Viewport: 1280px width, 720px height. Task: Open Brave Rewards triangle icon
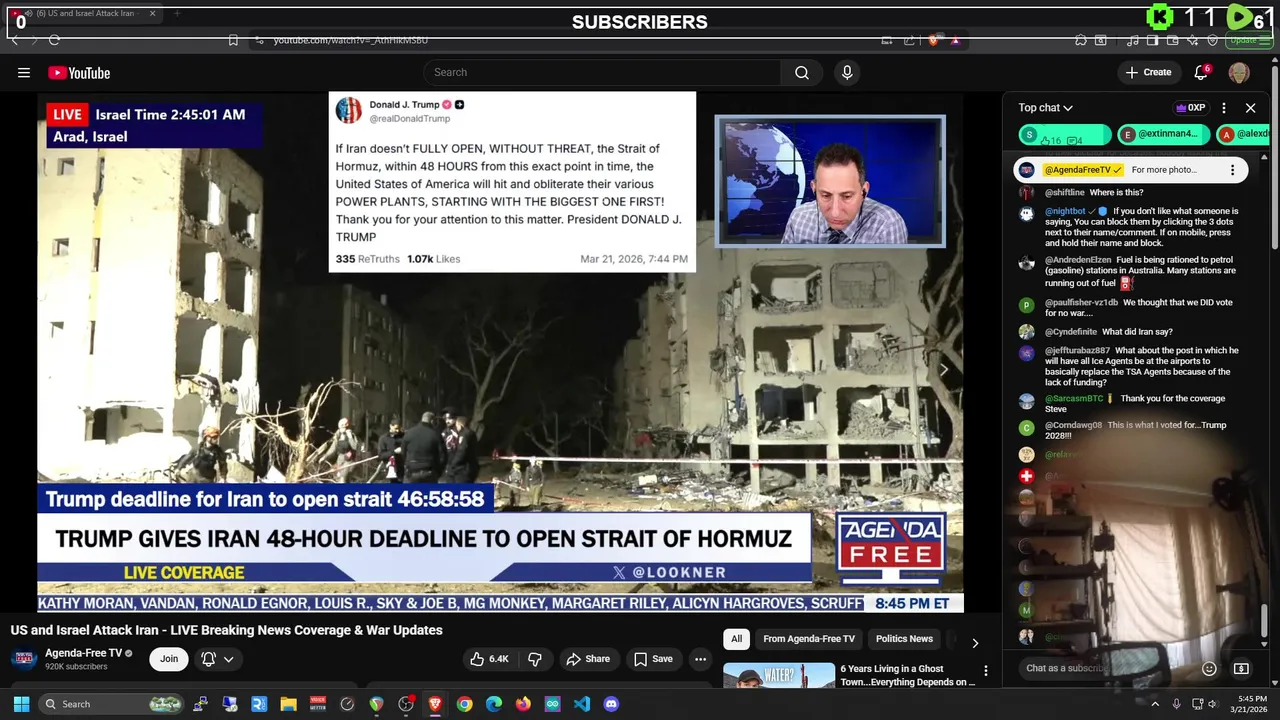click(x=955, y=40)
